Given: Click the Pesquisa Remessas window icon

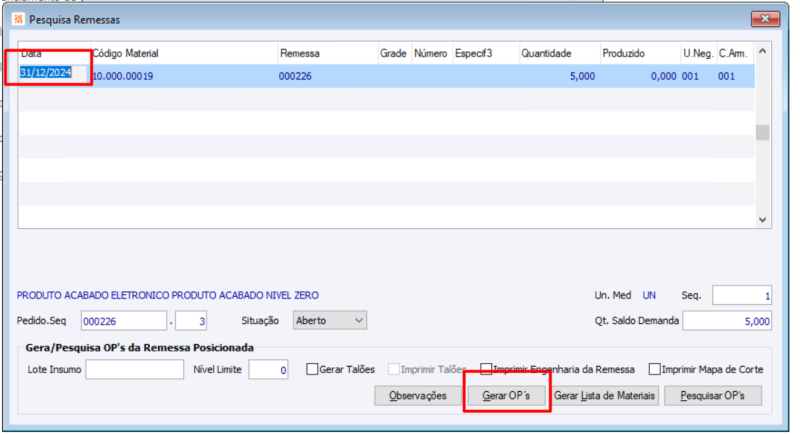Looking at the screenshot, I should [x=18, y=19].
